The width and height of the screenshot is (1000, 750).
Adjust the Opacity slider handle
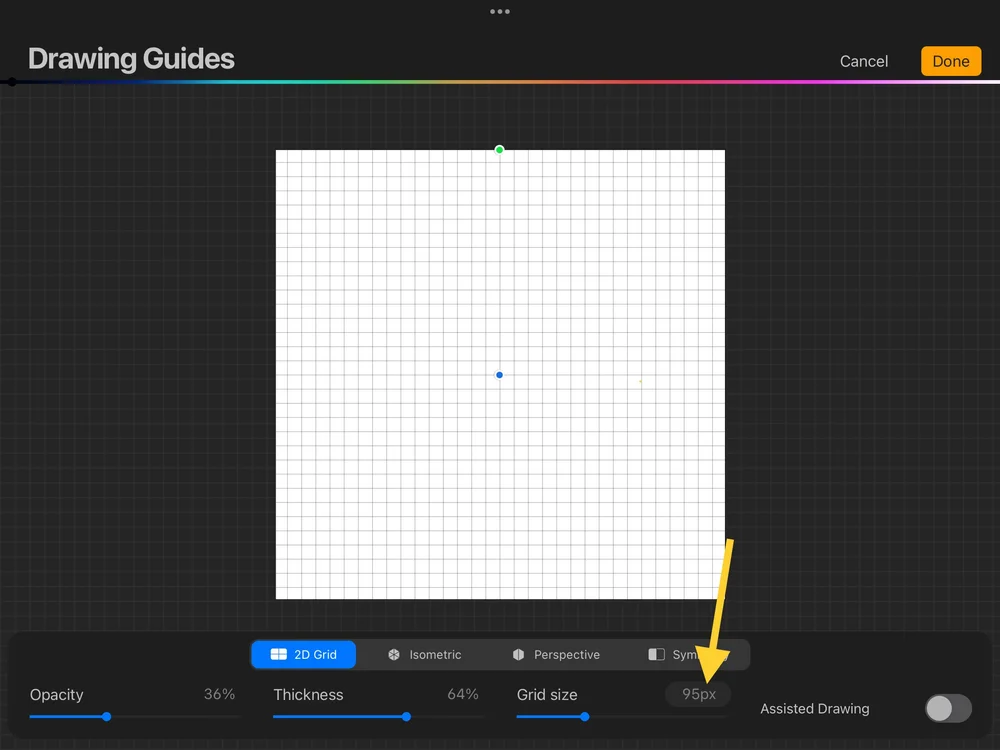point(105,717)
